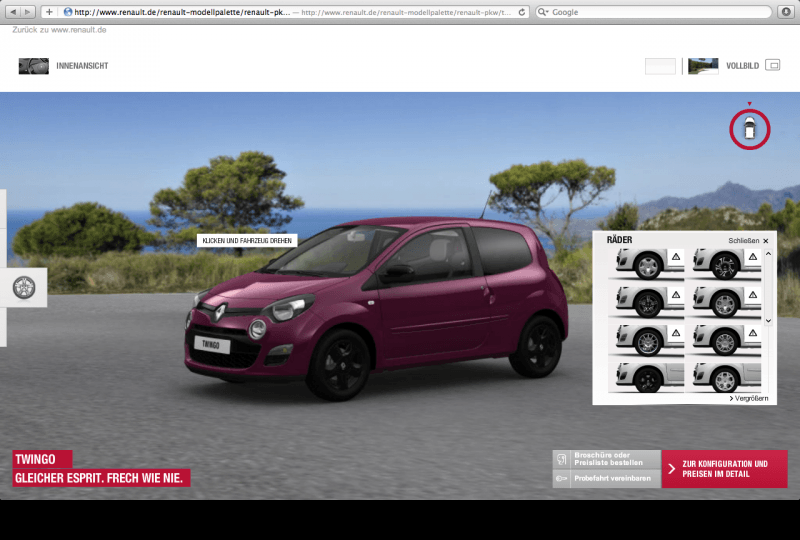
Task: Focus the renault.de address bar
Action: [286, 12]
